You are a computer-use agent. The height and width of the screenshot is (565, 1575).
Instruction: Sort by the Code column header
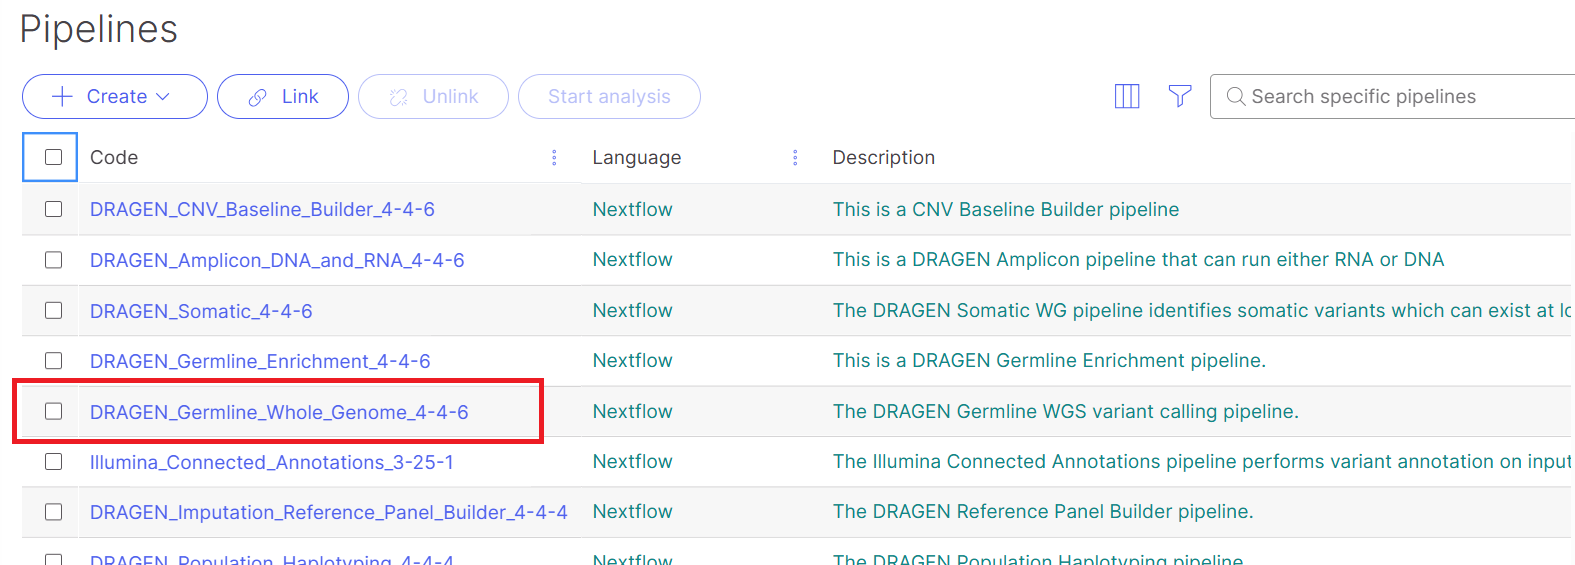click(x=114, y=158)
